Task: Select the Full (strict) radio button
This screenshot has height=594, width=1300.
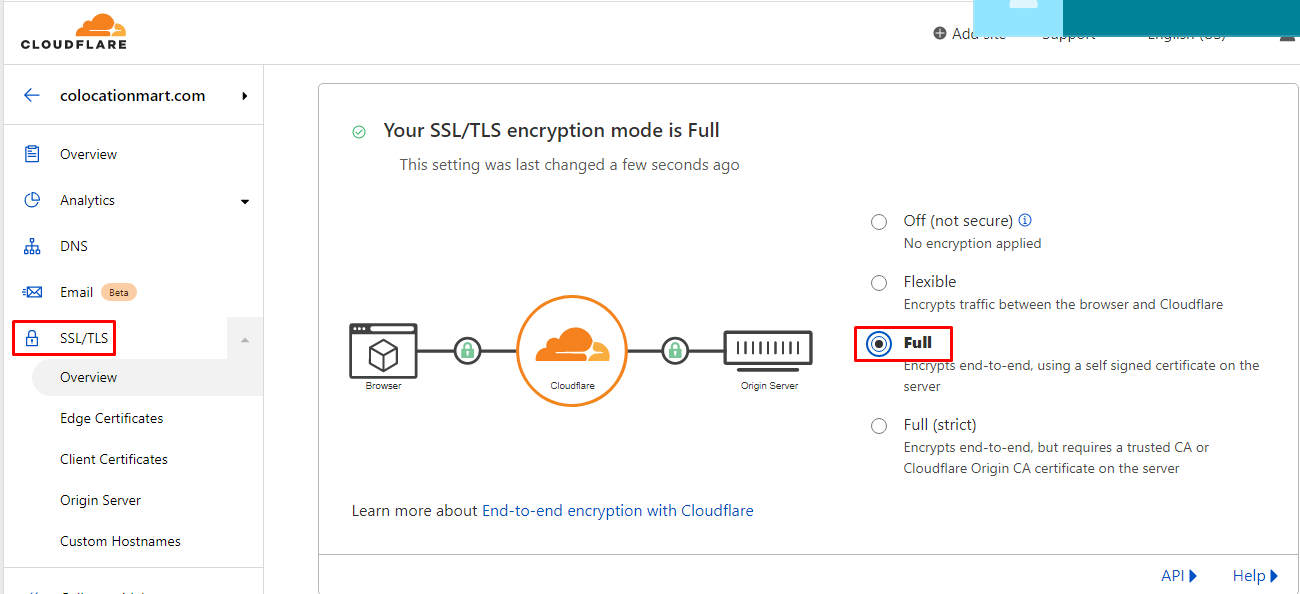Action: 879,426
